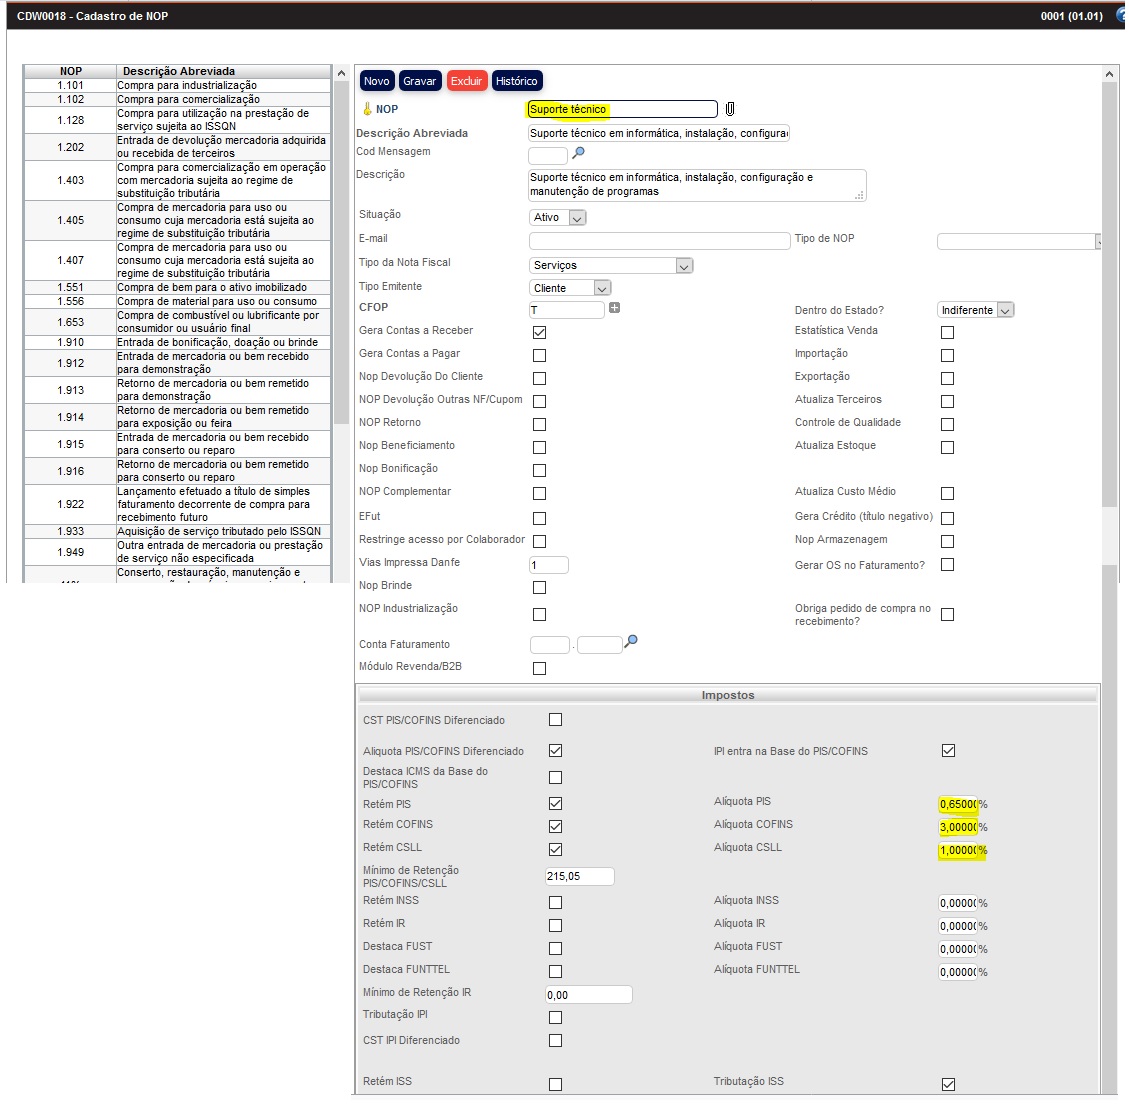The height and width of the screenshot is (1105, 1129).
Task: Toggle the Retém PIS checkbox
Action: point(556,804)
